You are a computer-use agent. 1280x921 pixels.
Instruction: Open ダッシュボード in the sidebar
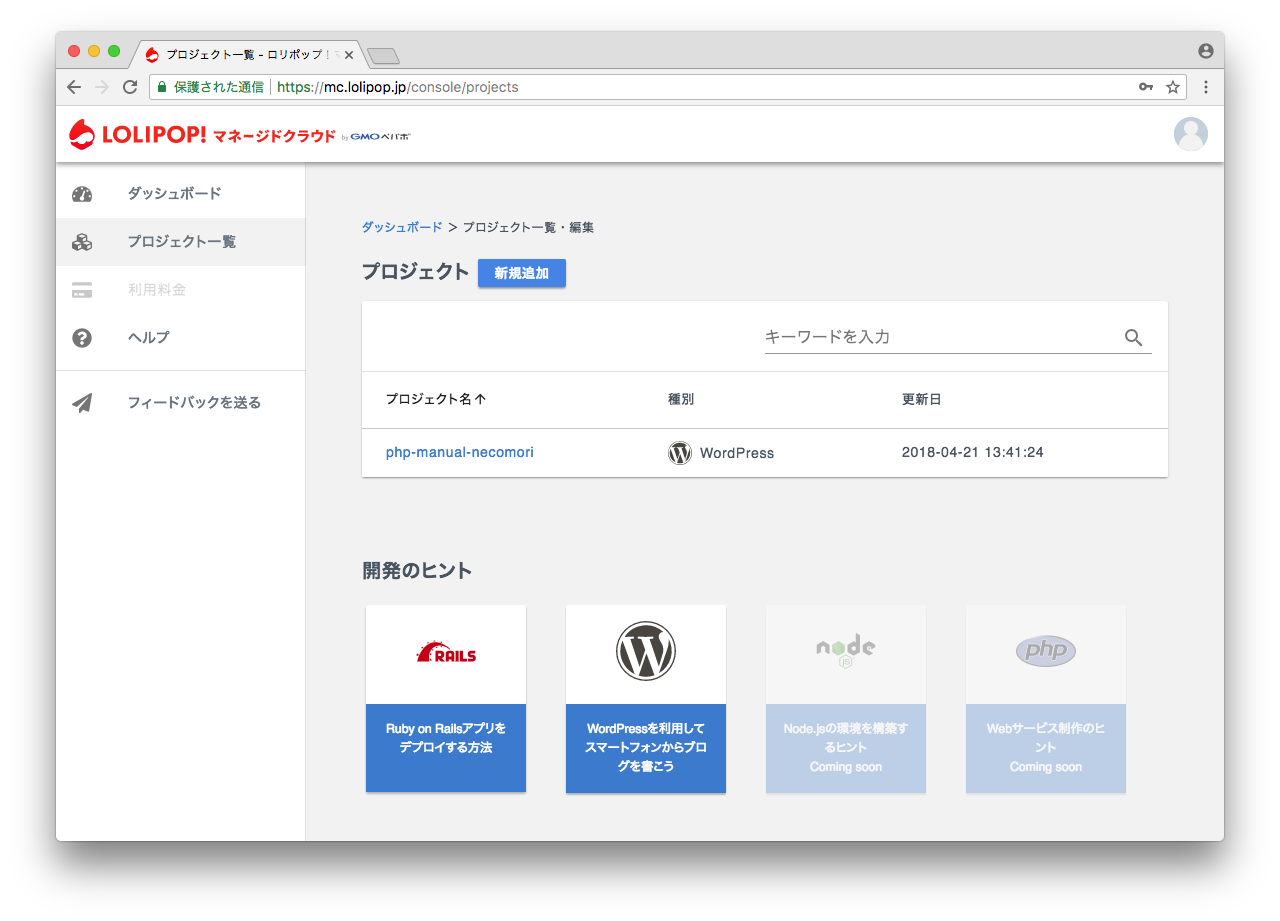(181, 194)
